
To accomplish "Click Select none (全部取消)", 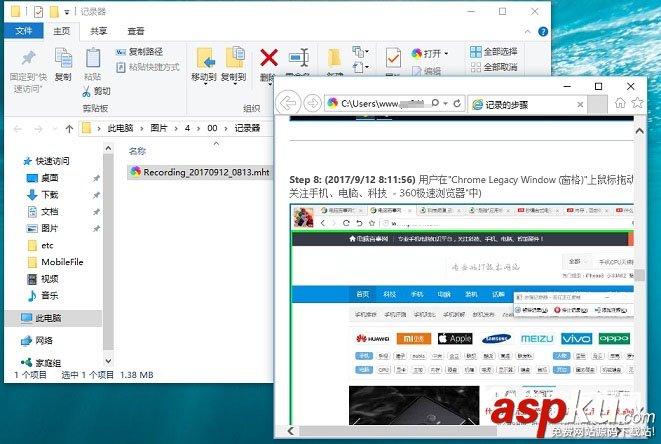I will (494, 67).
